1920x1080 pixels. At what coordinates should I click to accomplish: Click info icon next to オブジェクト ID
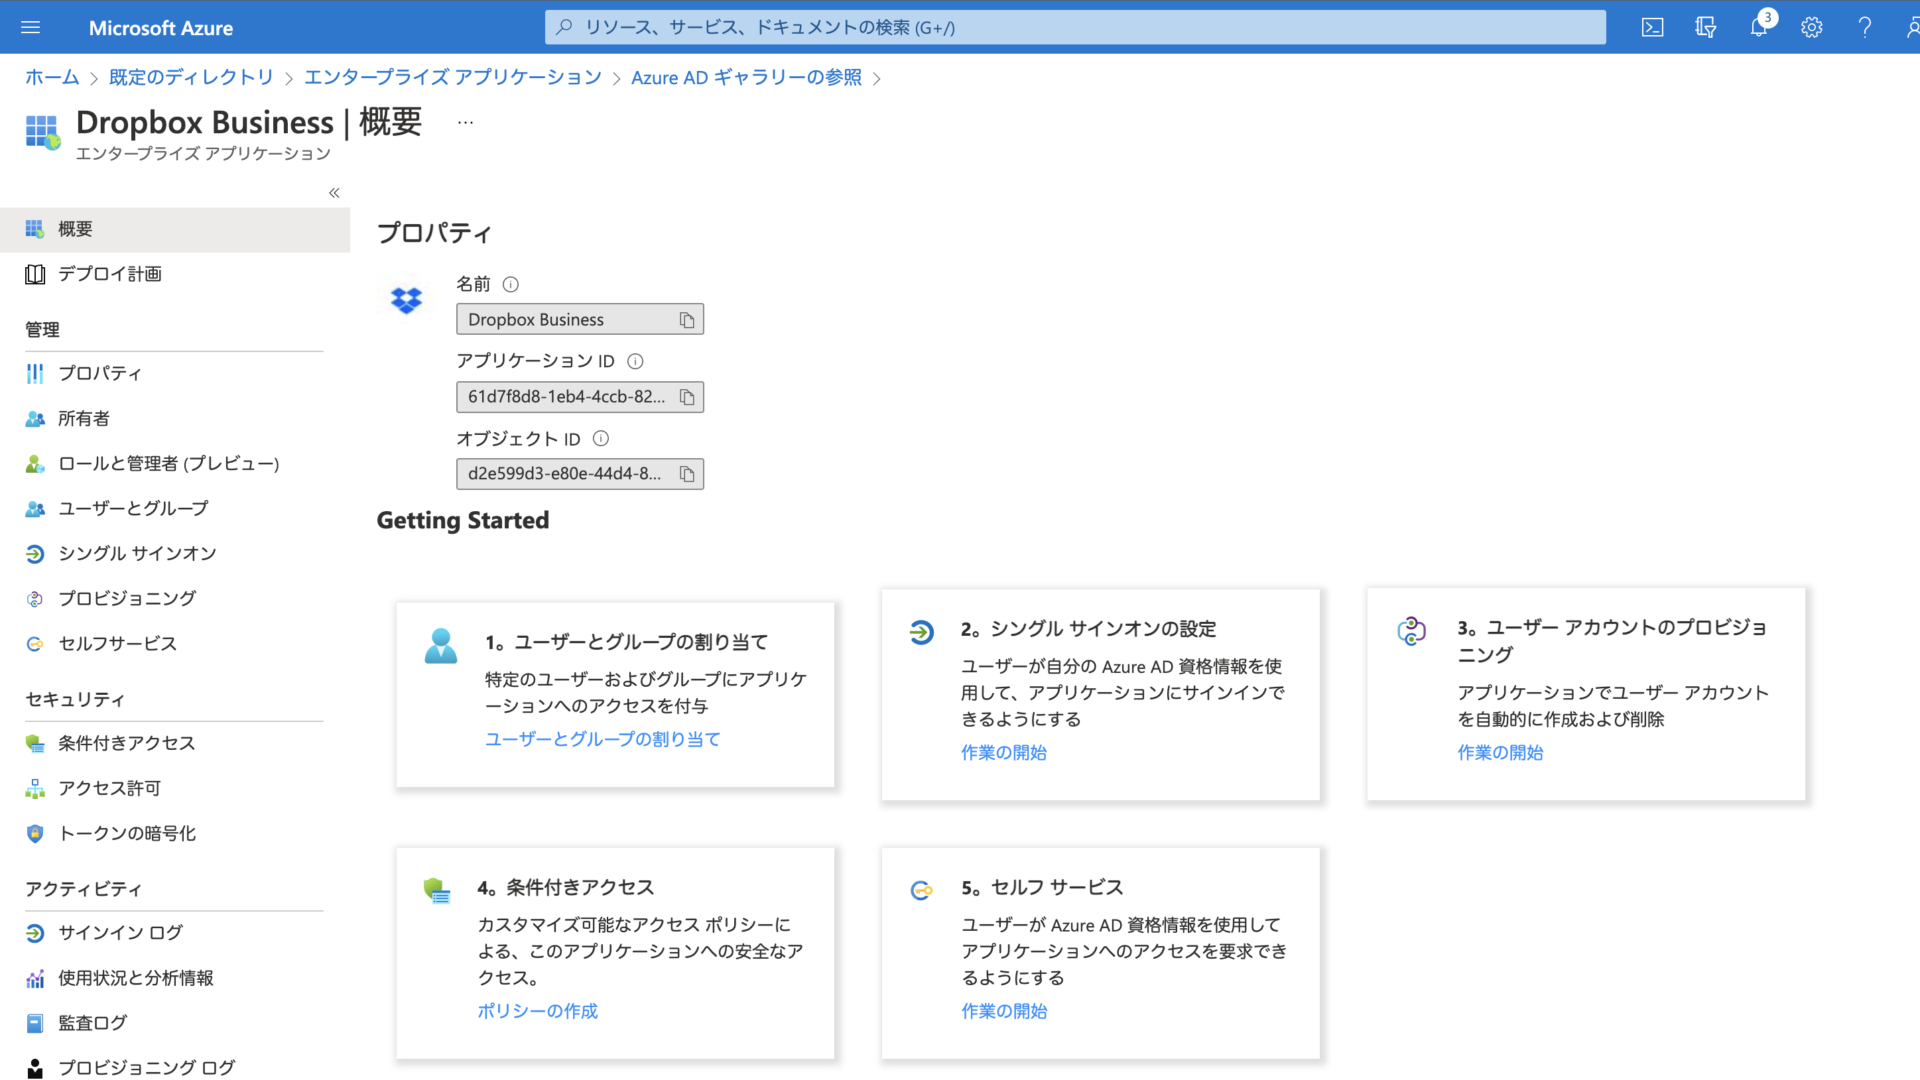[601, 438]
